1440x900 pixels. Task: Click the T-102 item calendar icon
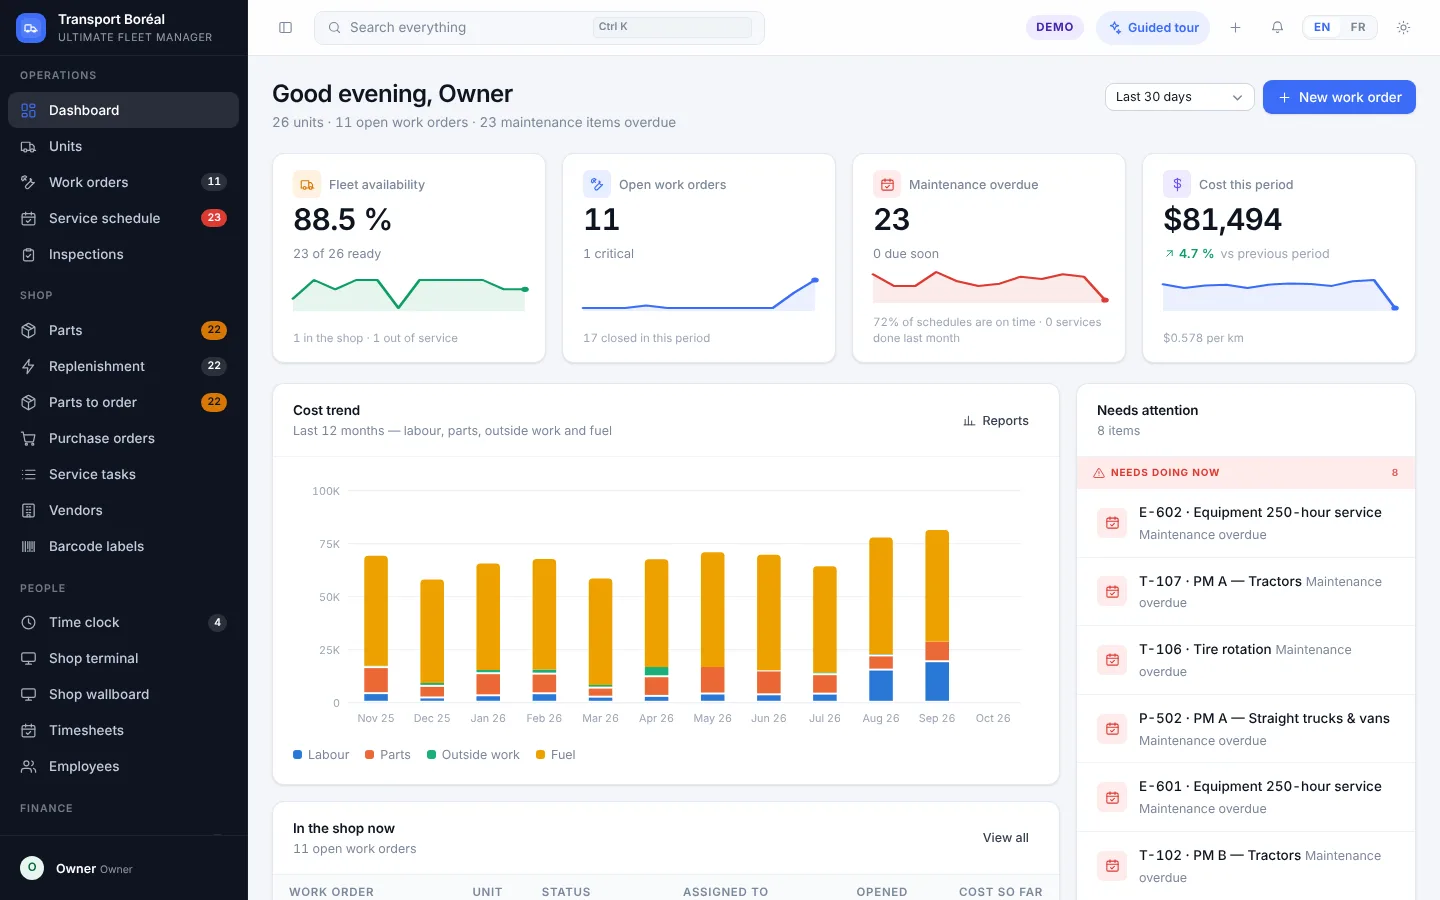pos(1112,866)
